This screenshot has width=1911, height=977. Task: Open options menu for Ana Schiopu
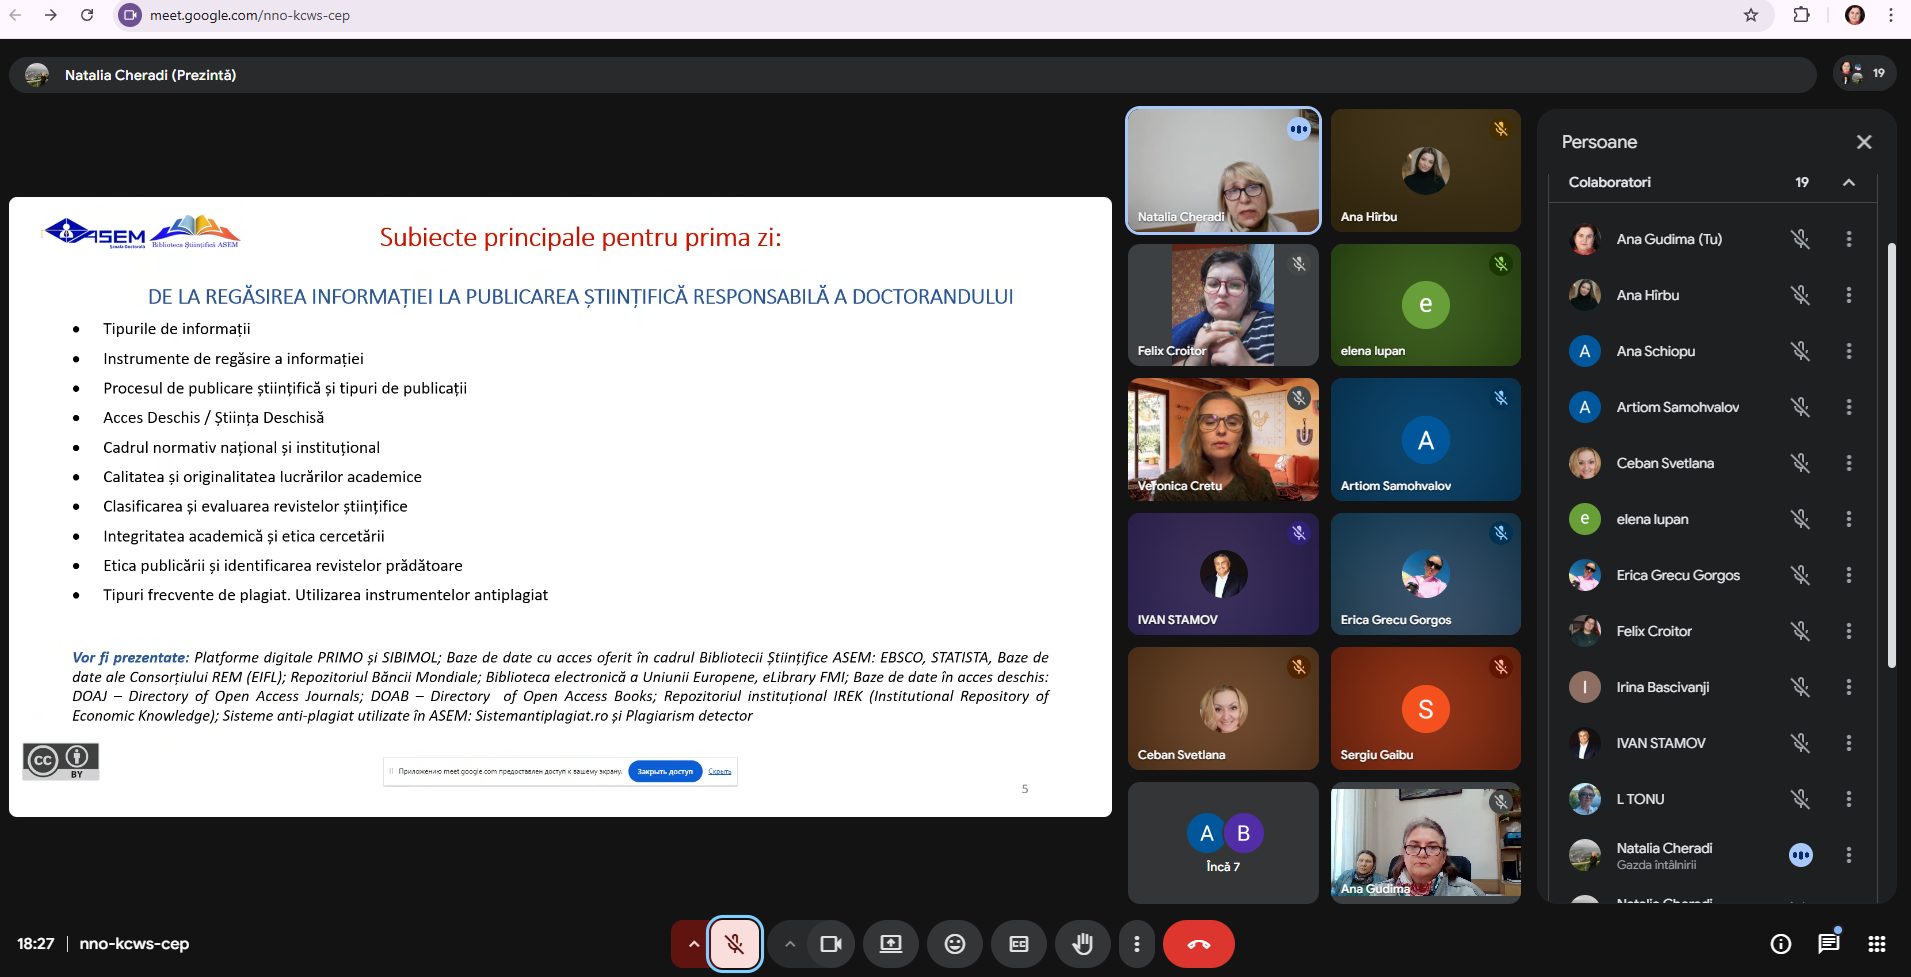point(1848,351)
